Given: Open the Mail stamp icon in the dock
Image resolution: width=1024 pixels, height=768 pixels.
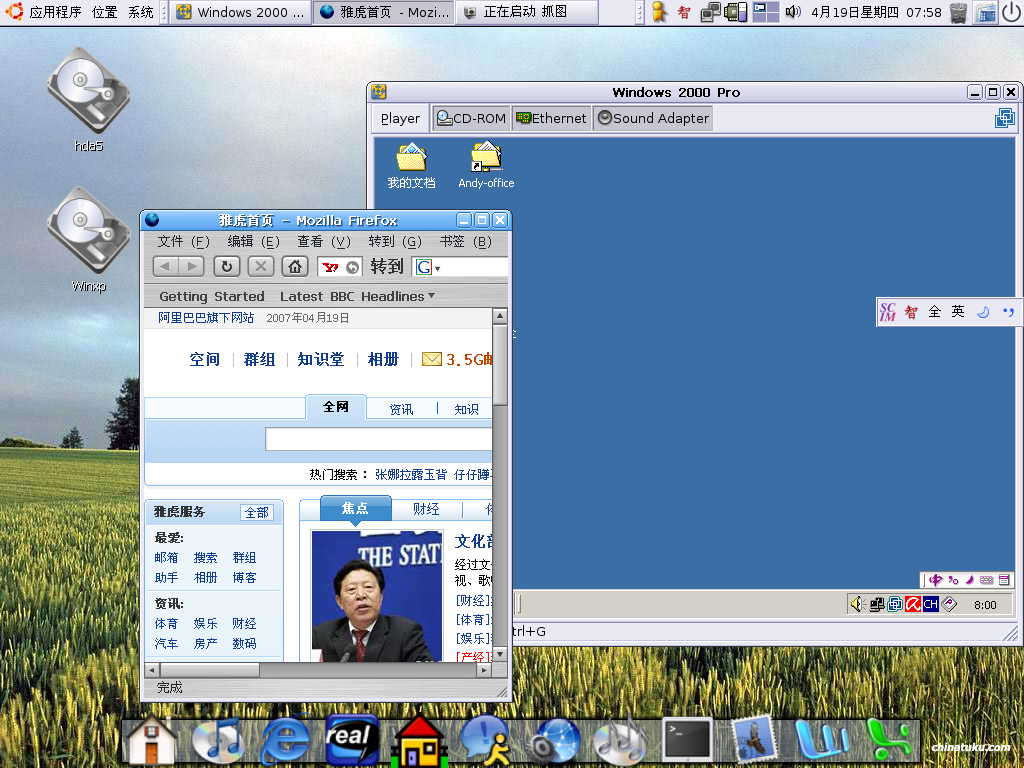Looking at the screenshot, I should point(753,741).
